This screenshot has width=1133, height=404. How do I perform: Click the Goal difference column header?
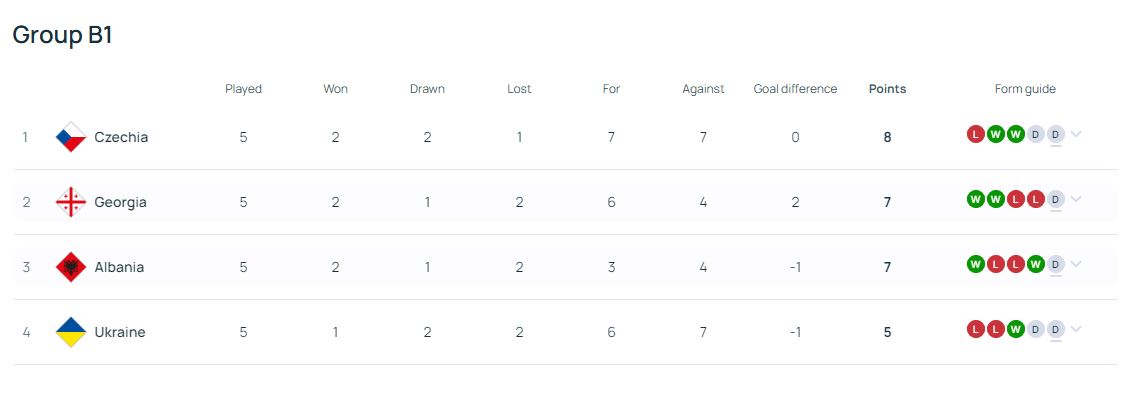(x=796, y=89)
